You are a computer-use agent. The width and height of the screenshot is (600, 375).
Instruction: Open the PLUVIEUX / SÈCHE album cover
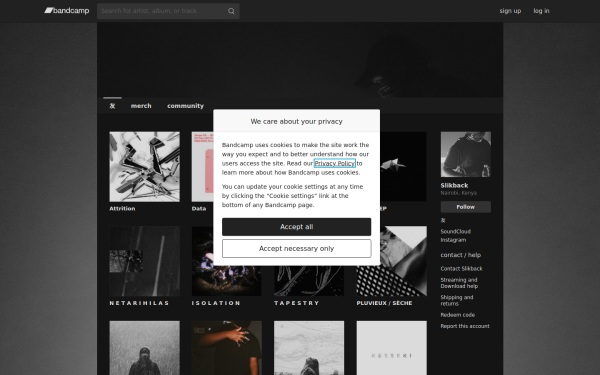click(x=403, y=261)
